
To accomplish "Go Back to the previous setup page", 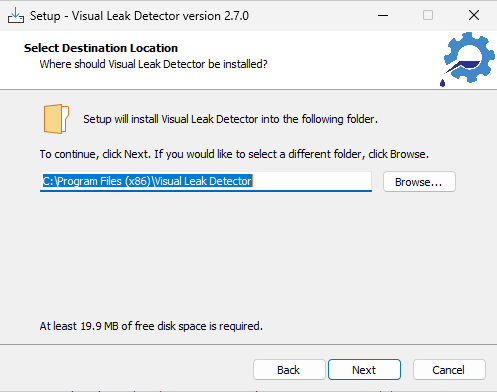I will [289, 370].
